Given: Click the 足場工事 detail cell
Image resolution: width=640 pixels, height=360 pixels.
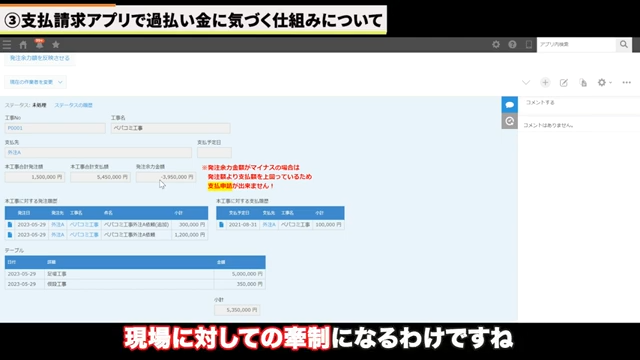Looking at the screenshot, I should point(129,274).
